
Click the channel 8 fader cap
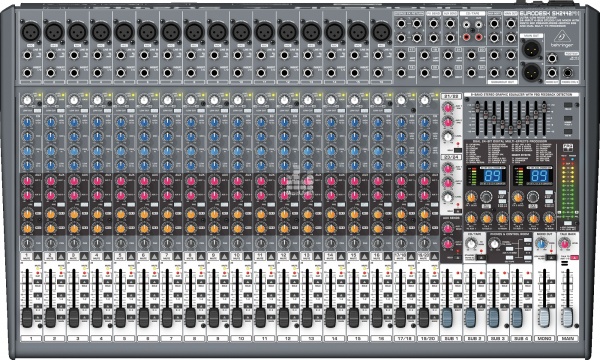[x=191, y=318]
